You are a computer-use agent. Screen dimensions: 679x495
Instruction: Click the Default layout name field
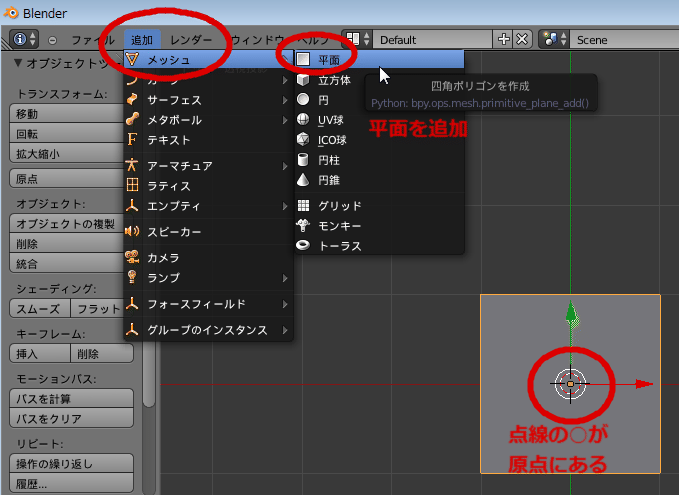[433, 39]
